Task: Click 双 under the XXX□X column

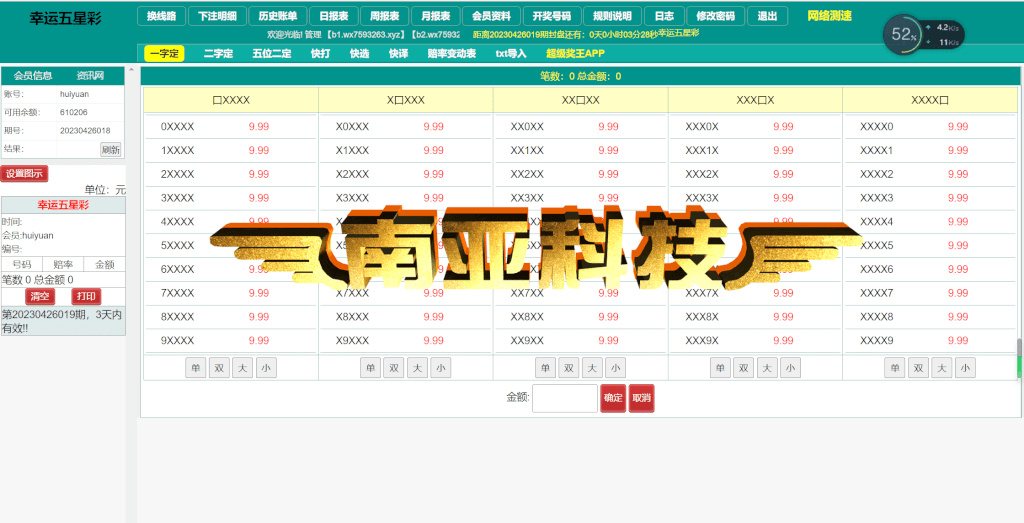Action: click(743, 368)
